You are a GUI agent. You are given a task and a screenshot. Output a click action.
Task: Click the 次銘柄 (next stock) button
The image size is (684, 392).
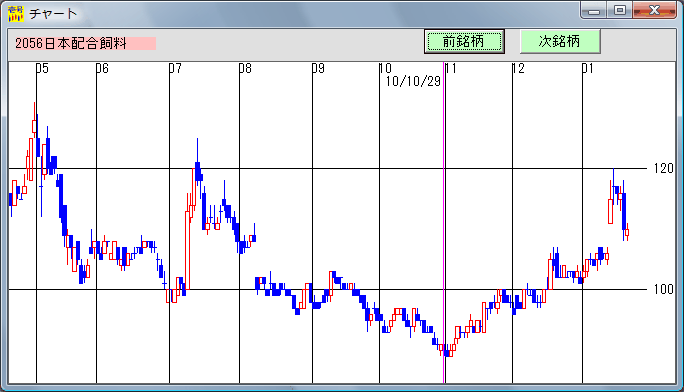coord(560,42)
